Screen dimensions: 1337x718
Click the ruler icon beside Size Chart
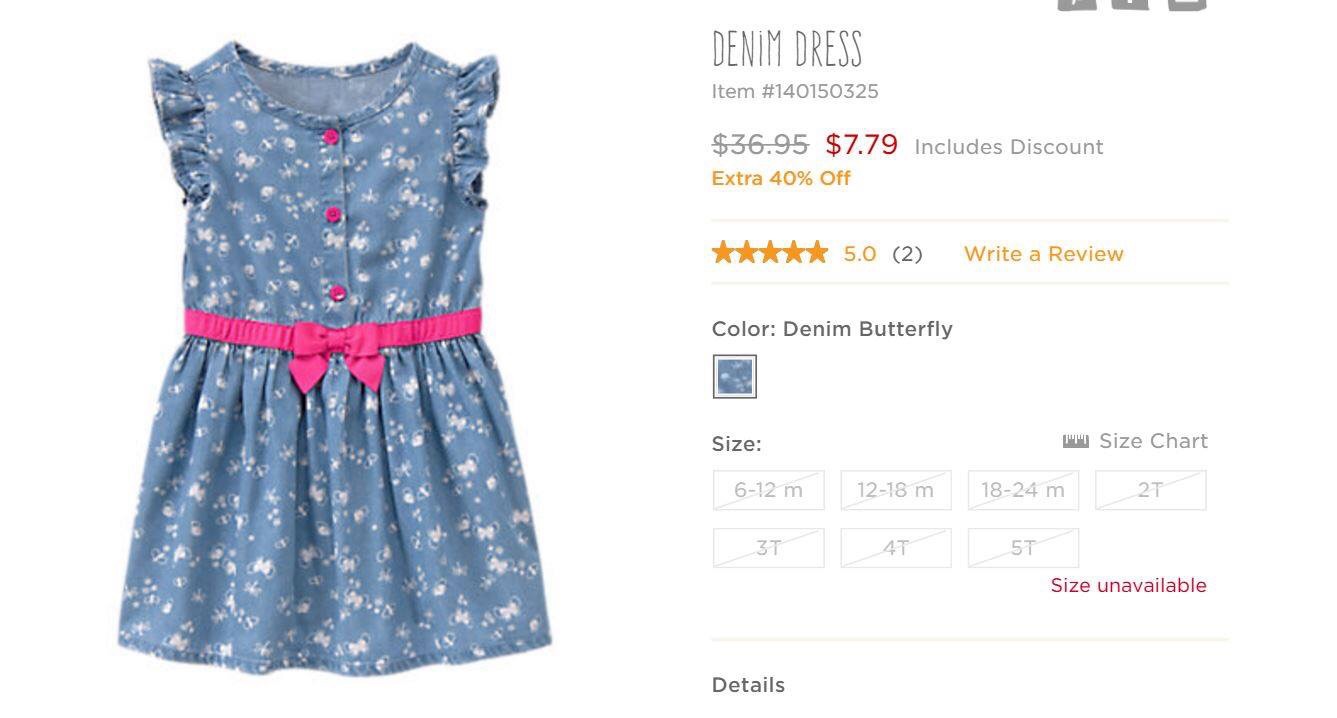[x=1075, y=441]
